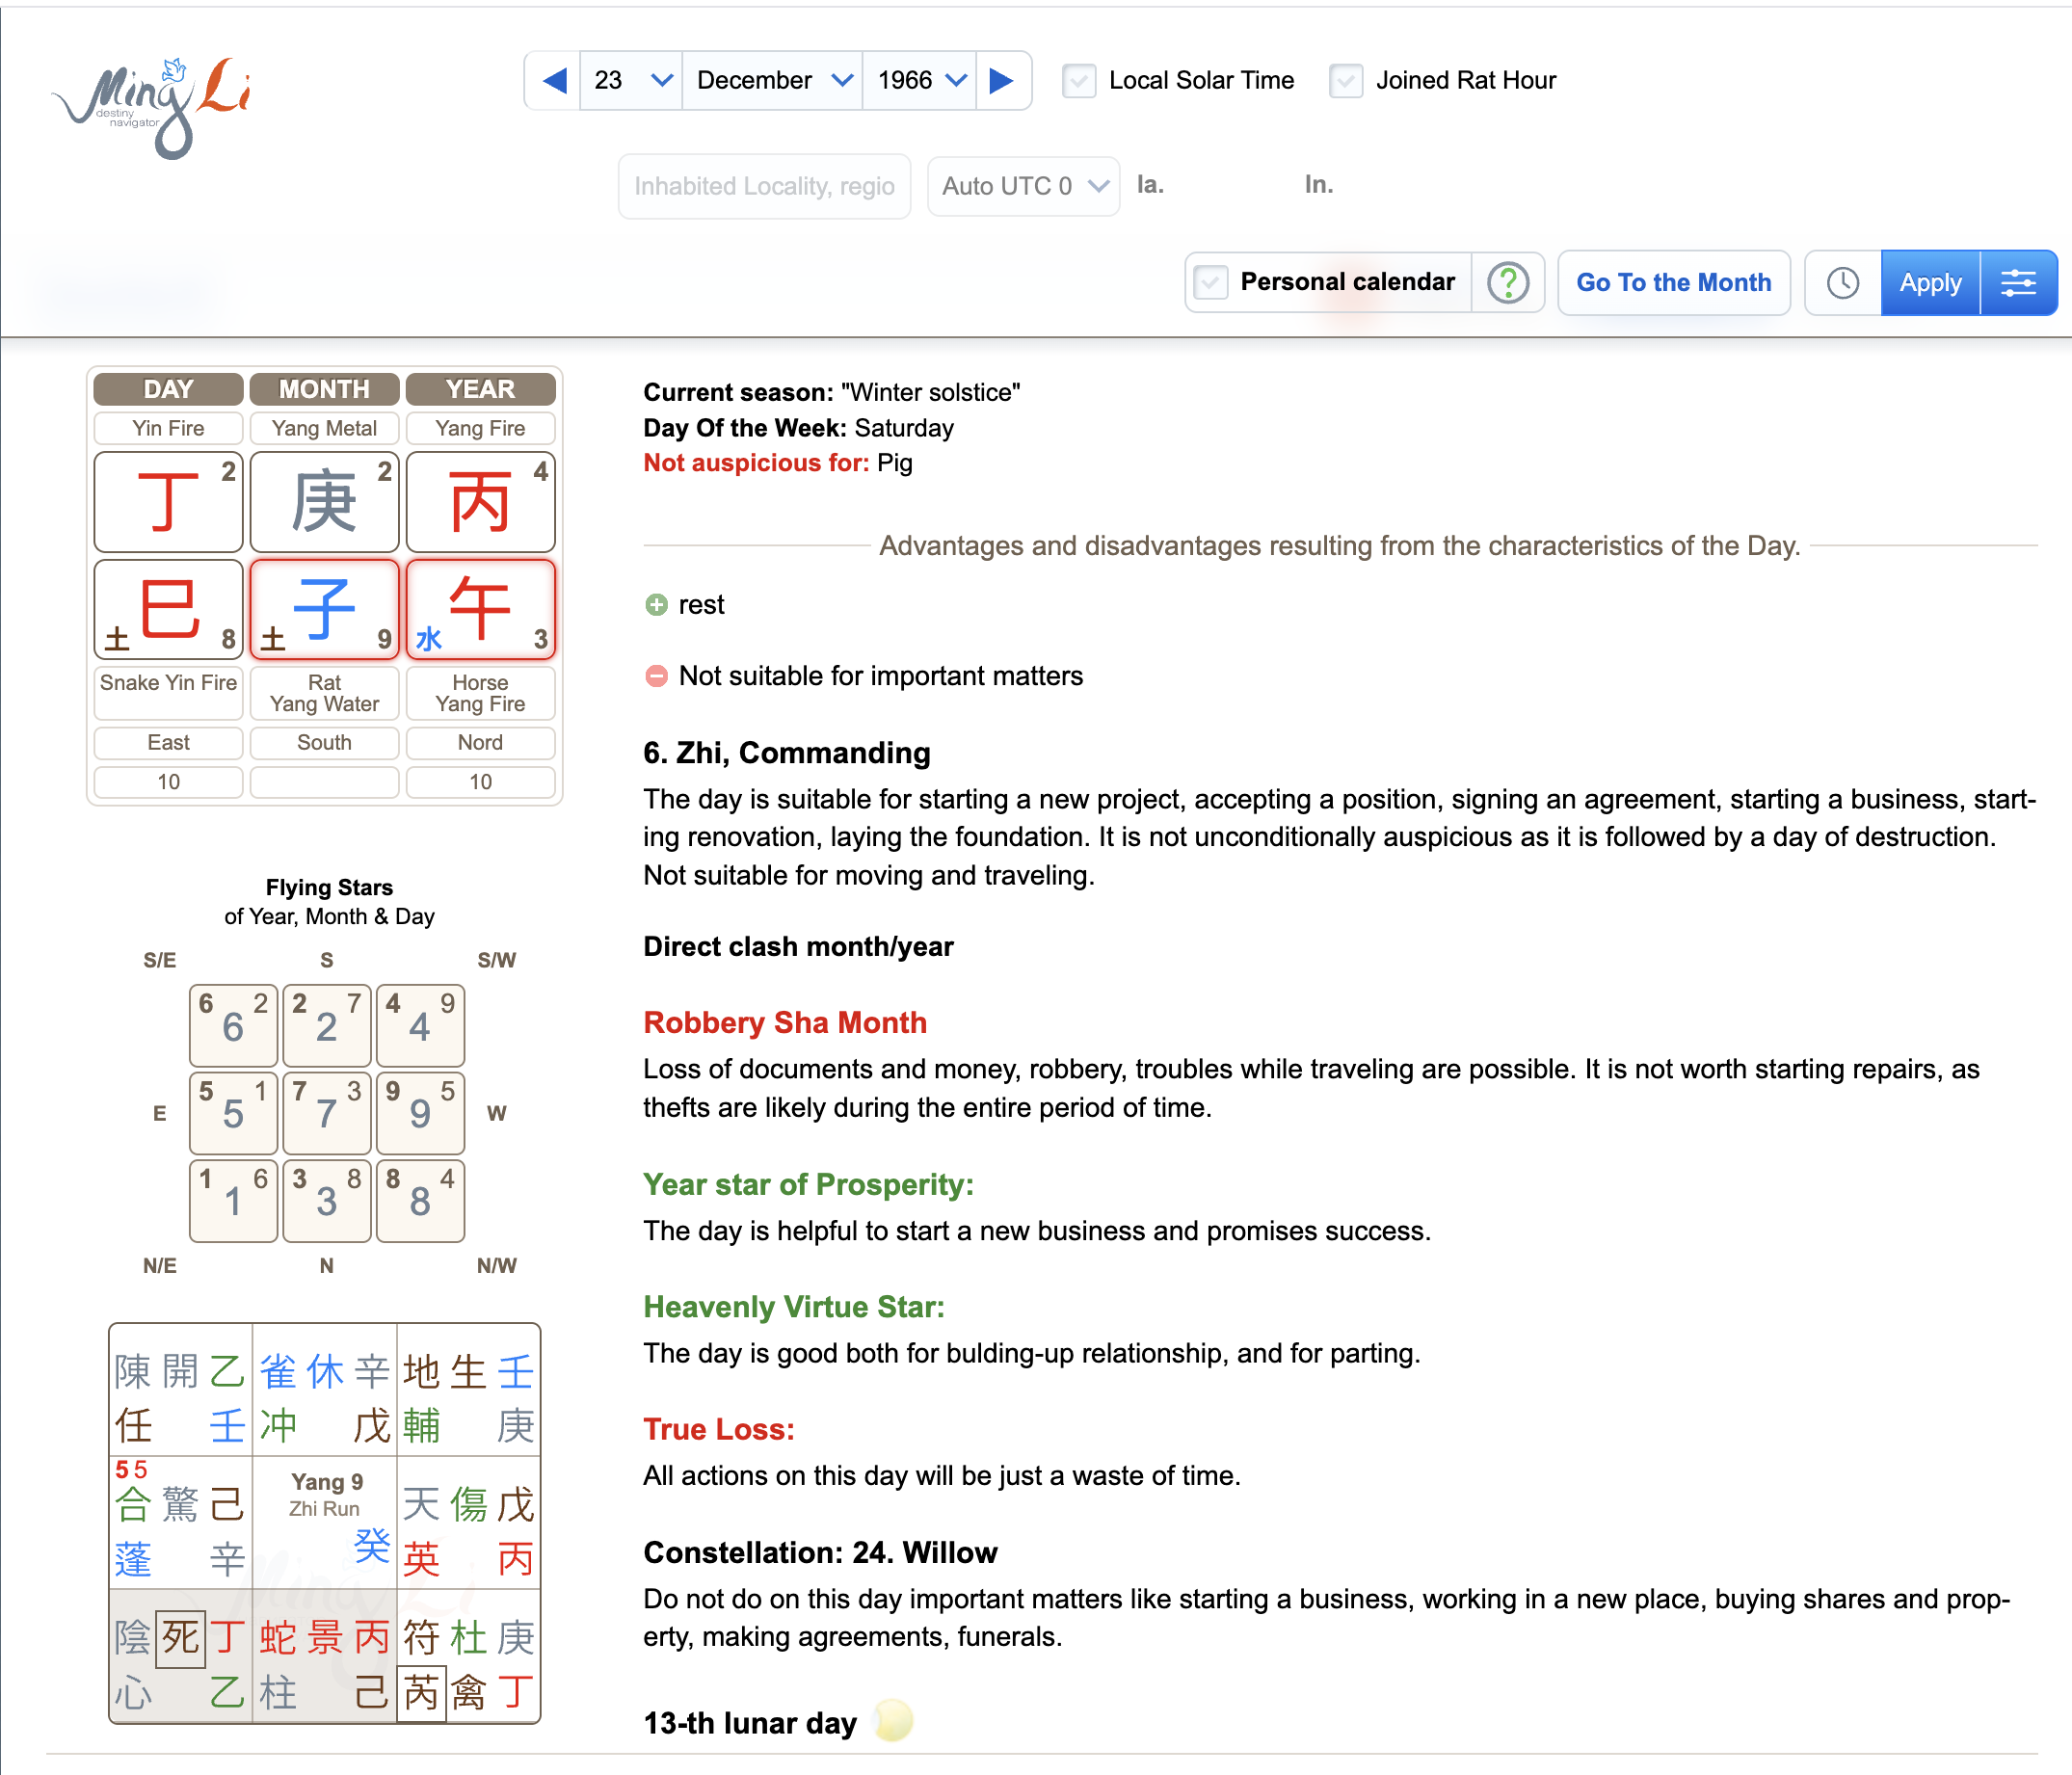
Task: Click the Inhabited Locality input field
Action: tap(764, 186)
